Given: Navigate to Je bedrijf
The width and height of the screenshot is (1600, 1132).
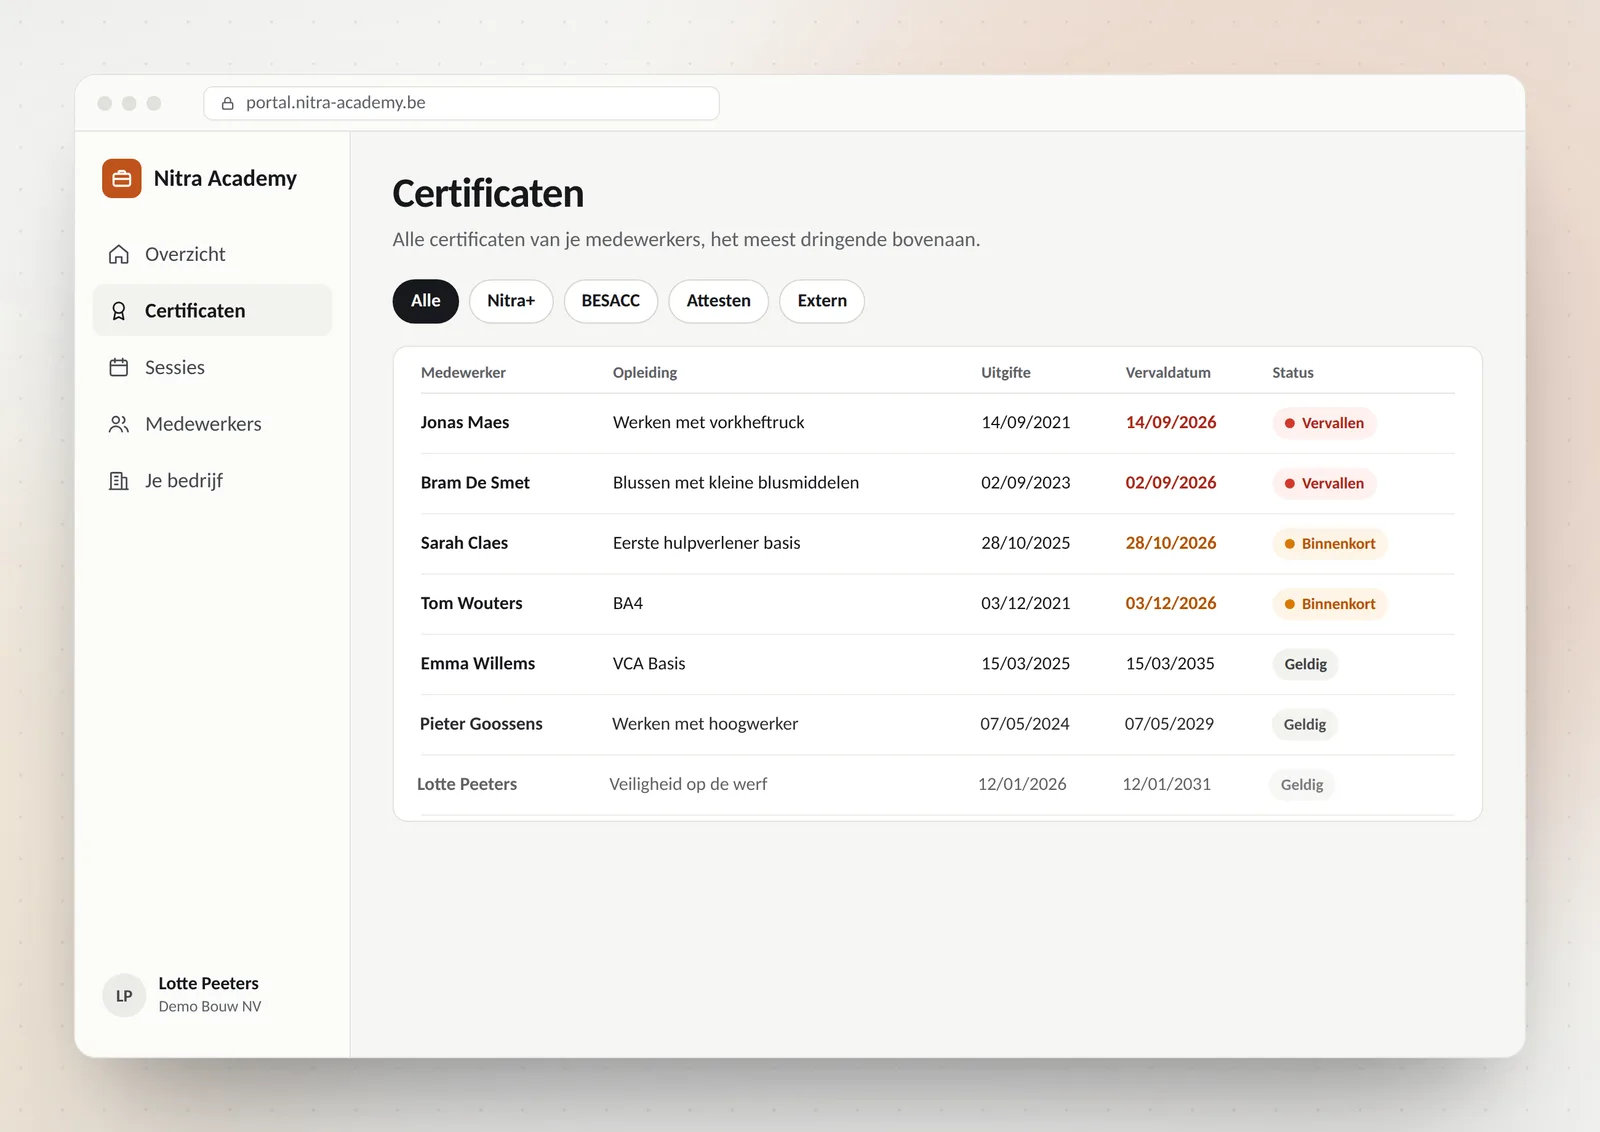Looking at the screenshot, I should point(212,481).
